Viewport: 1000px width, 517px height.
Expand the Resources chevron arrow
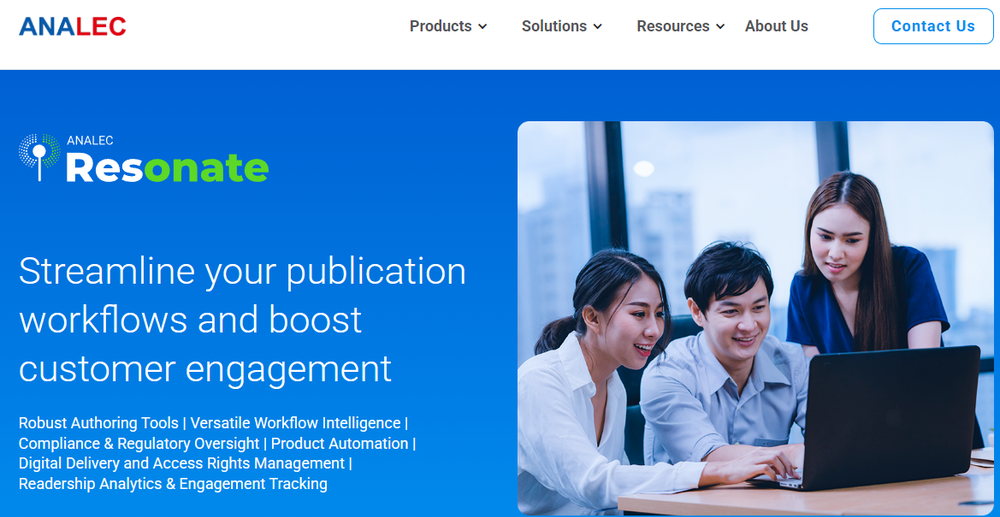[x=721, y=27]
